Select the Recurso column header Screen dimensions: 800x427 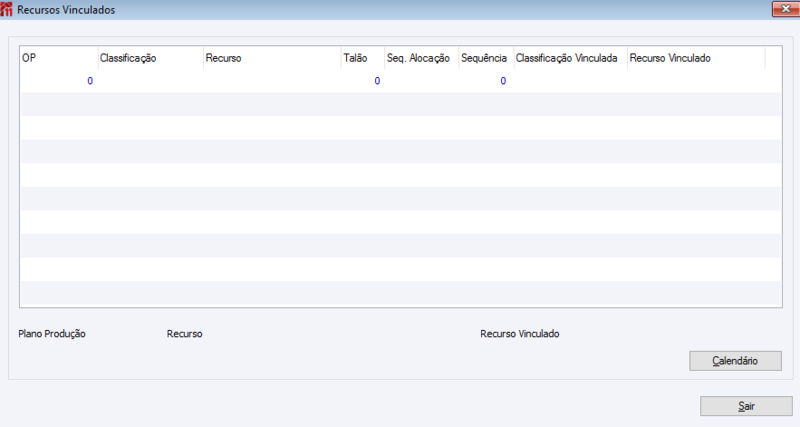[x=272, y=58]
